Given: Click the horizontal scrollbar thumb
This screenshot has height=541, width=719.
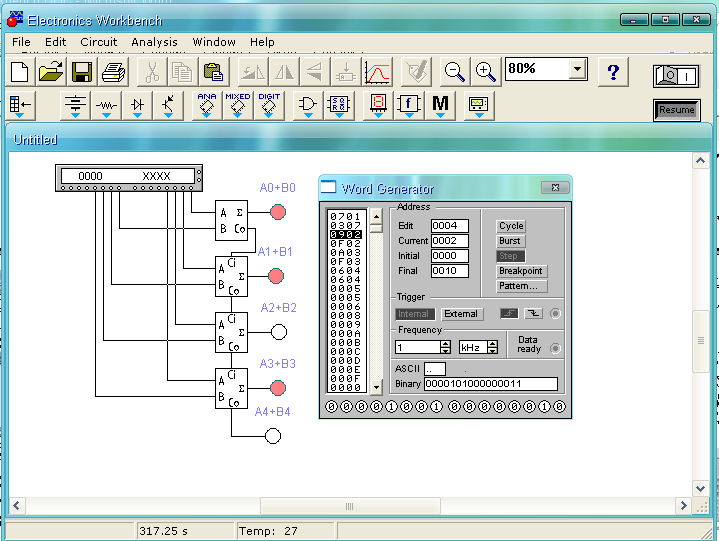Looking at the screenshot, I should coord(350,506).
